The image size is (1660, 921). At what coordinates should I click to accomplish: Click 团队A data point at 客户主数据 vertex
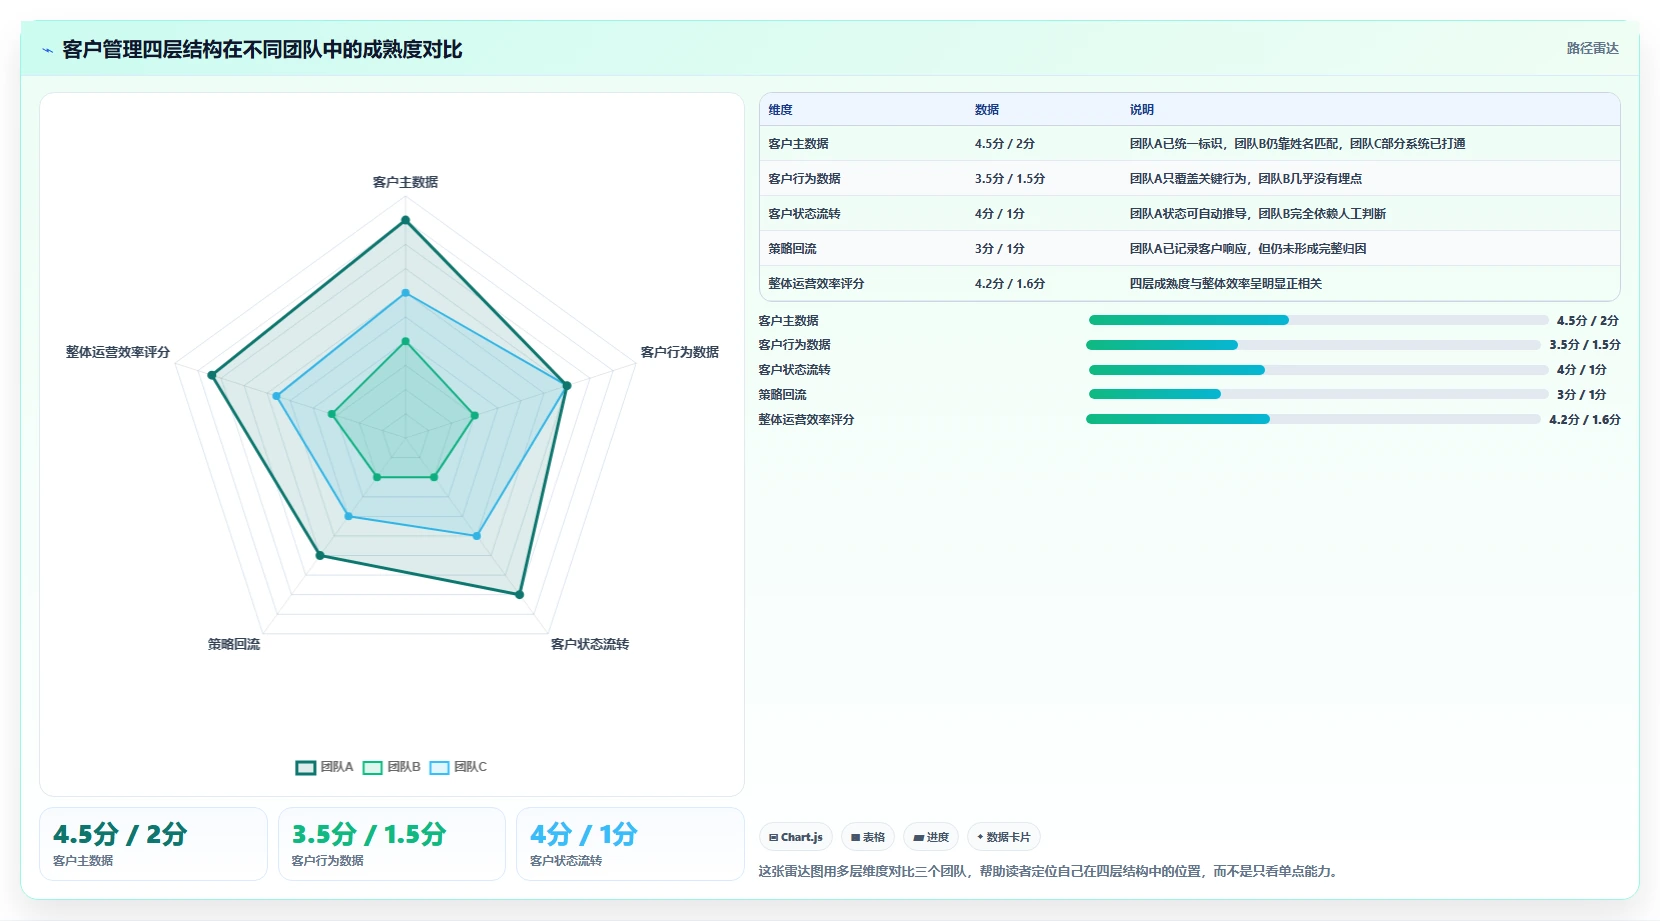click(x=405, y=220)
